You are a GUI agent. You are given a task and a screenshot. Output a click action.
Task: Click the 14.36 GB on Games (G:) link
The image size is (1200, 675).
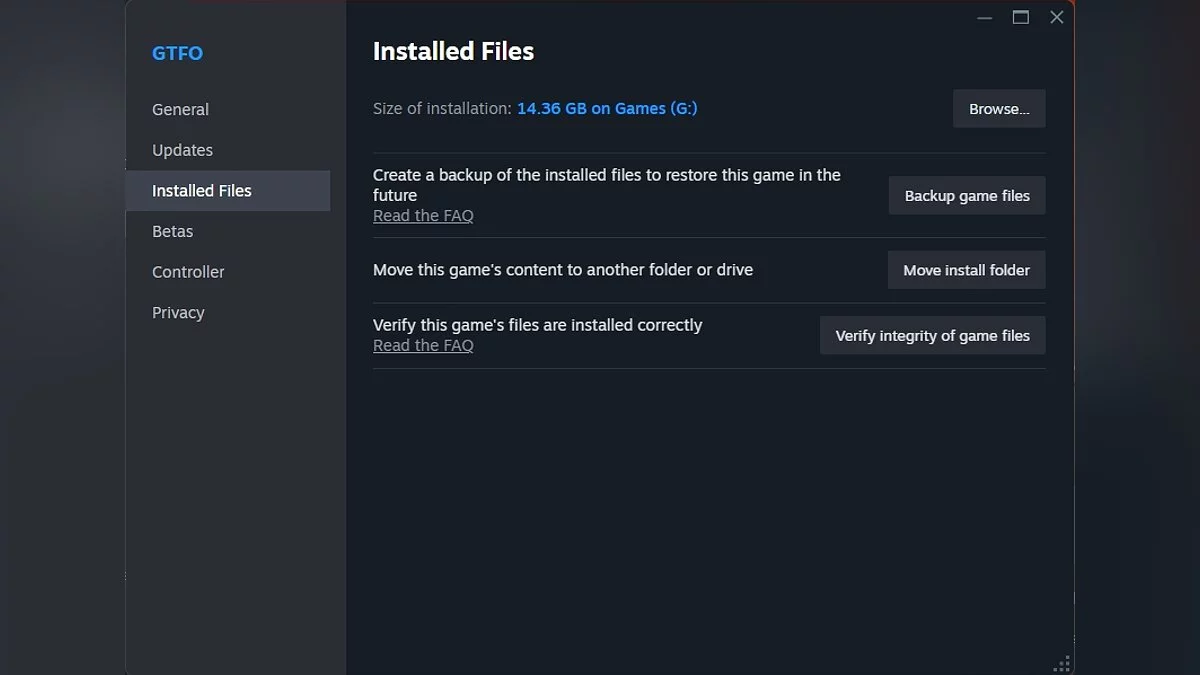607,109
